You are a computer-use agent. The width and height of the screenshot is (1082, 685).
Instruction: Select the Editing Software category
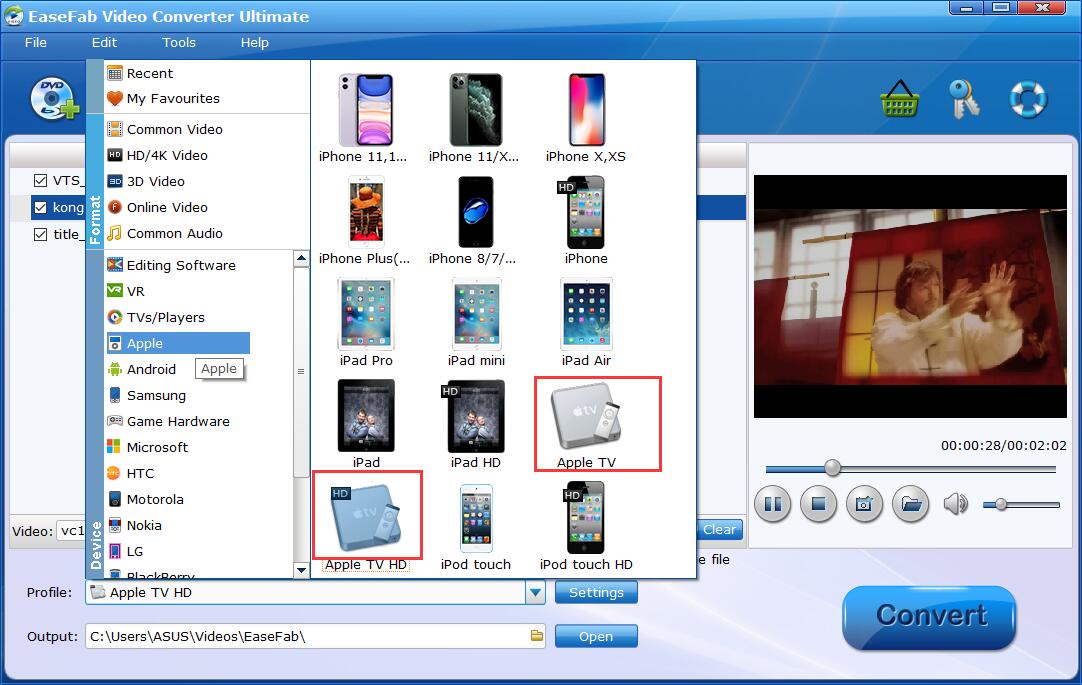tap(171, 266)
